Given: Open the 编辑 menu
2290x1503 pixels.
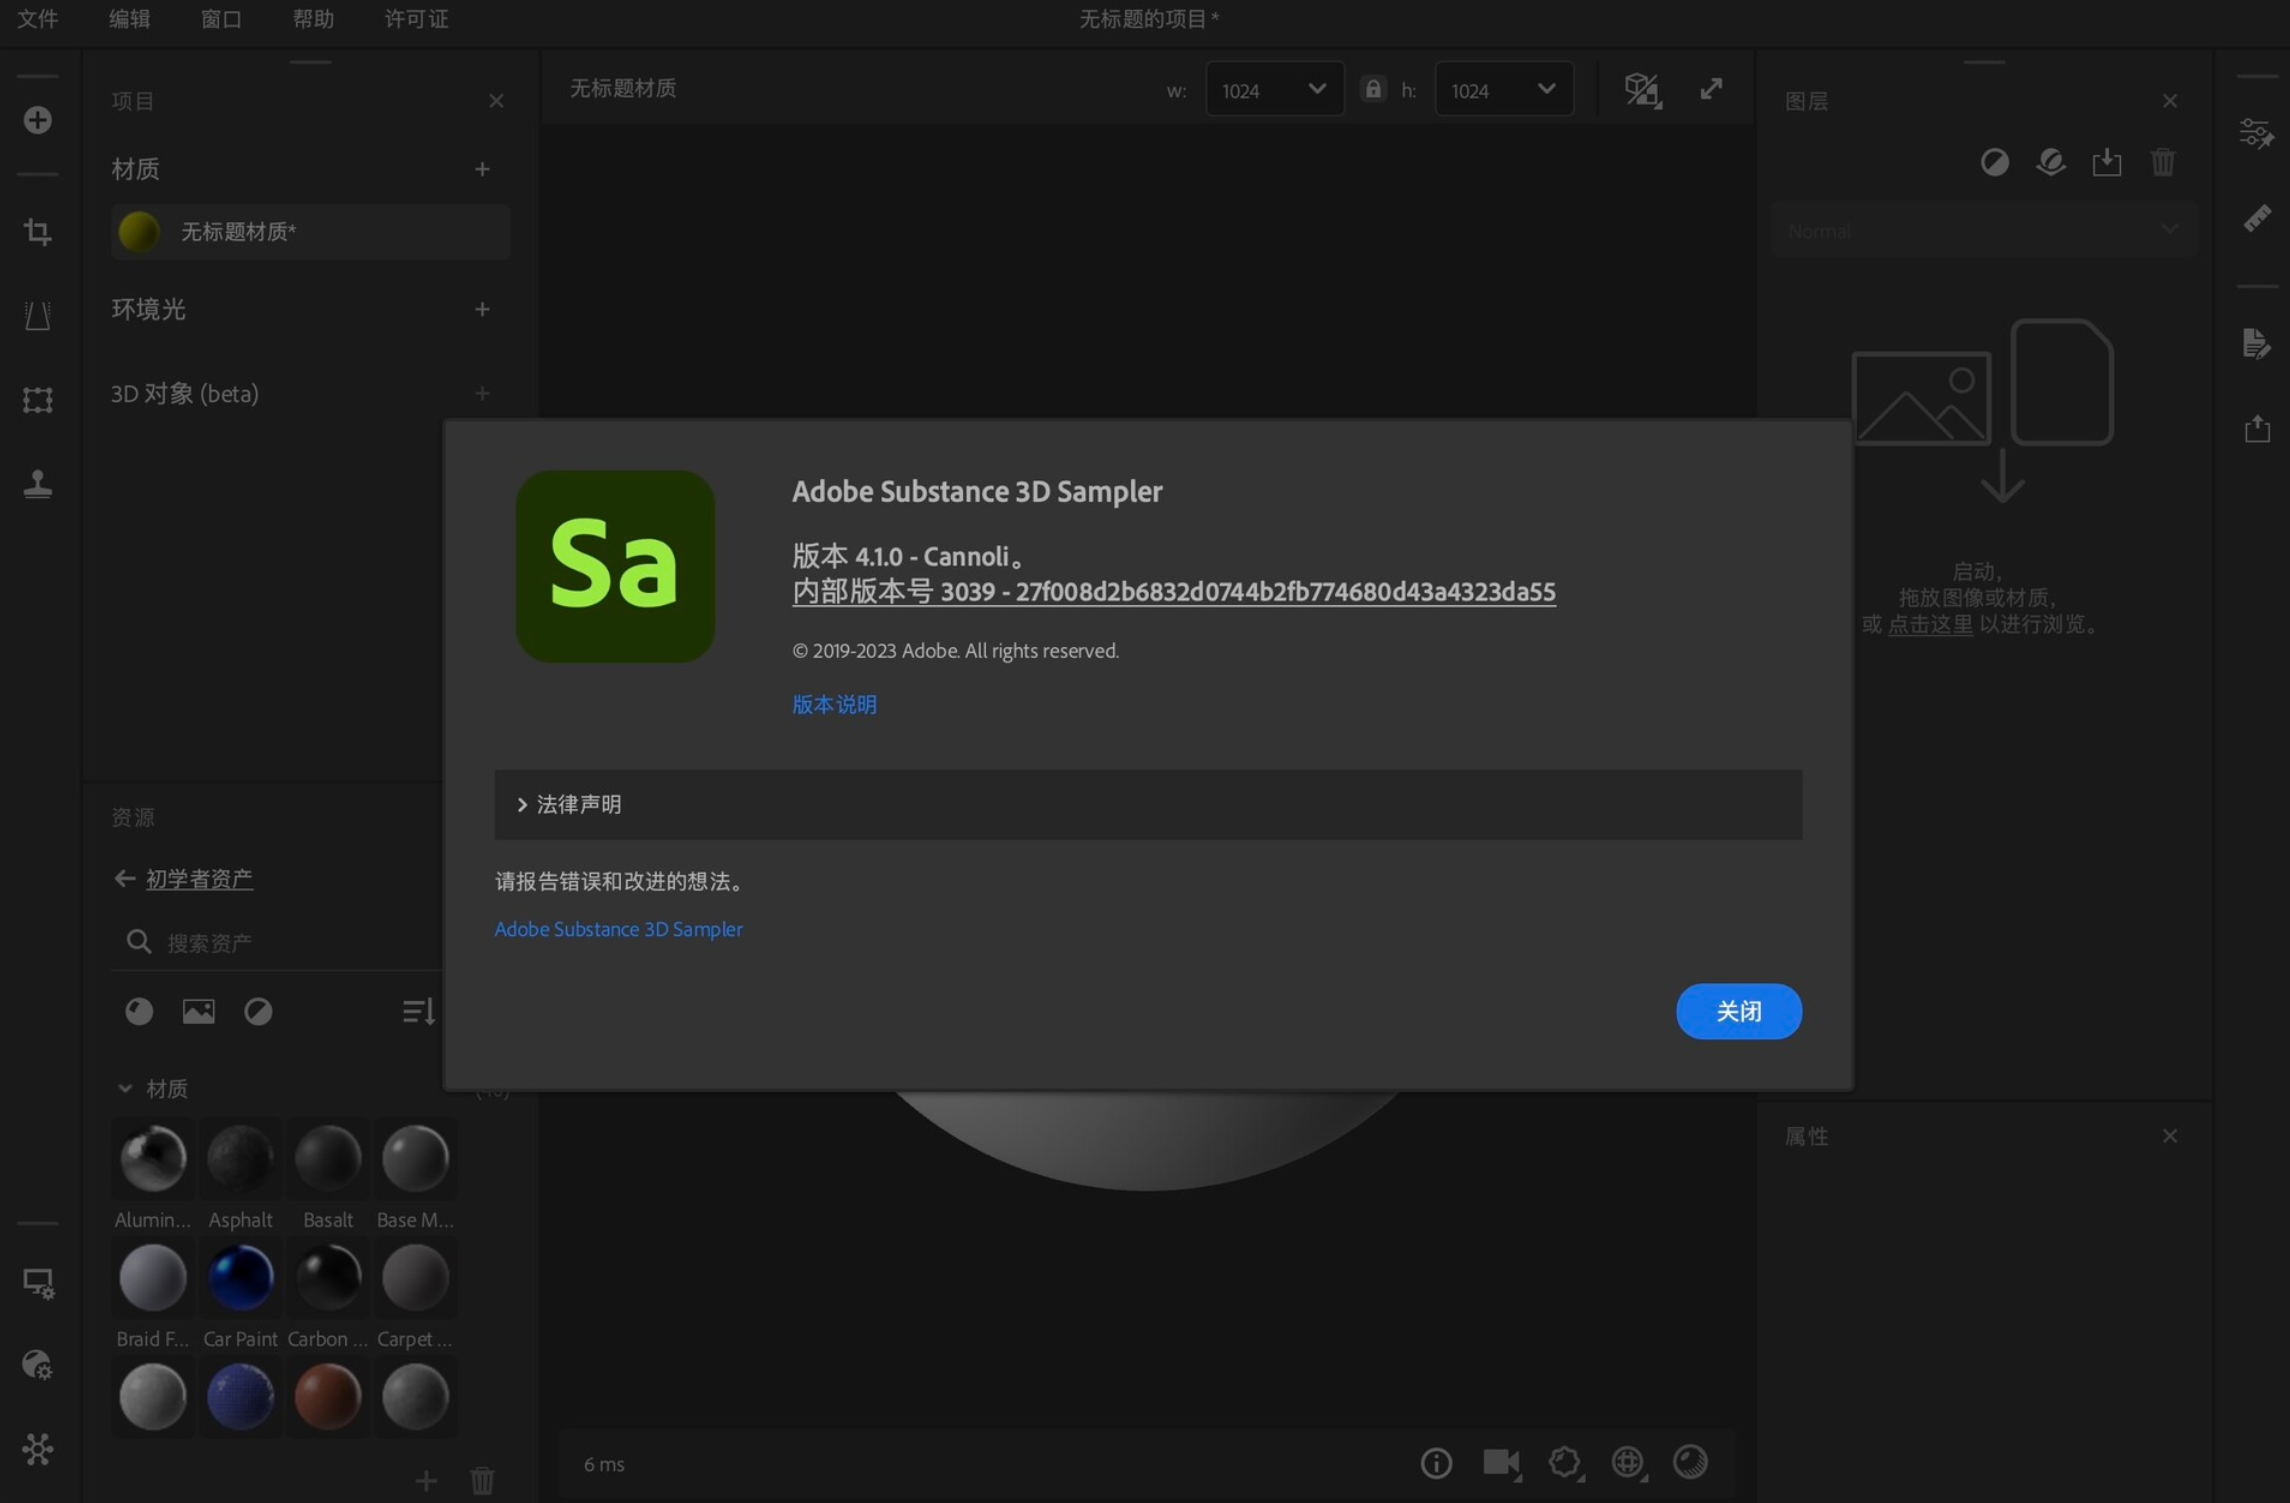Looking at the screenshot, I should point(130,19).
